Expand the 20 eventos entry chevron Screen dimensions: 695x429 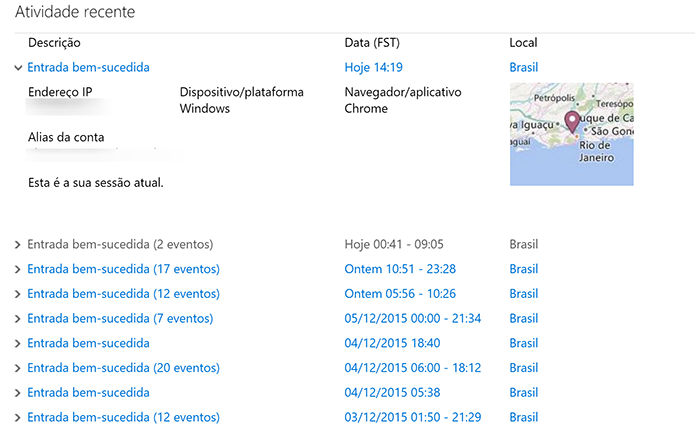click(18, 368)
